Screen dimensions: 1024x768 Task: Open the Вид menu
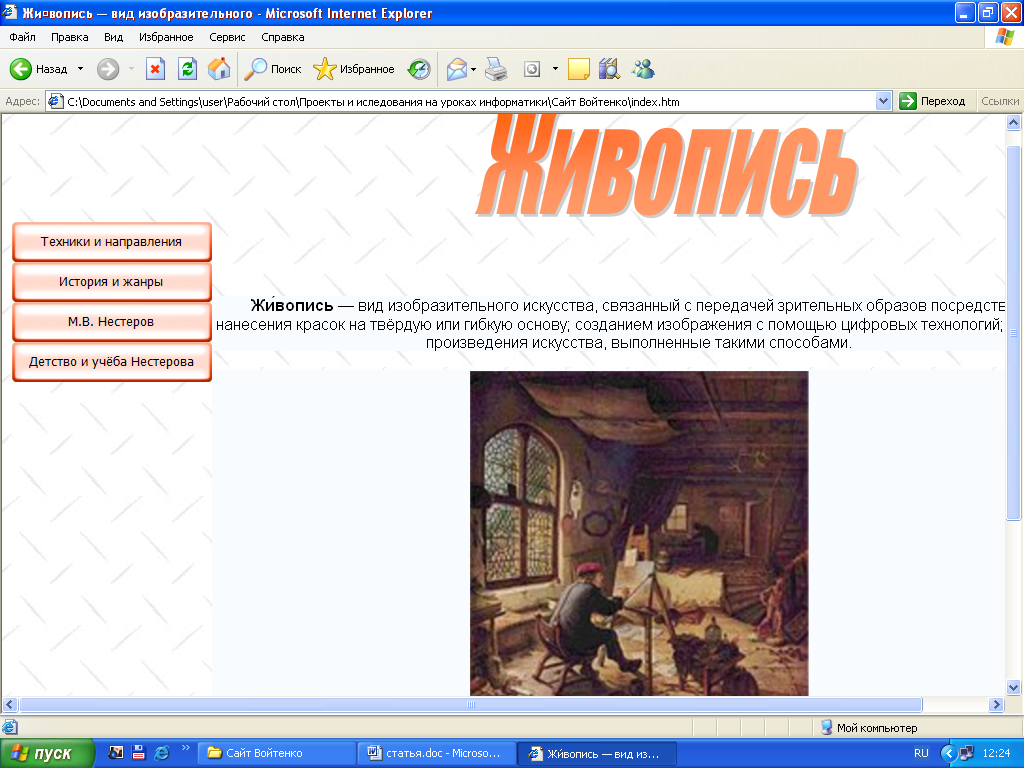tap(114, 37)
